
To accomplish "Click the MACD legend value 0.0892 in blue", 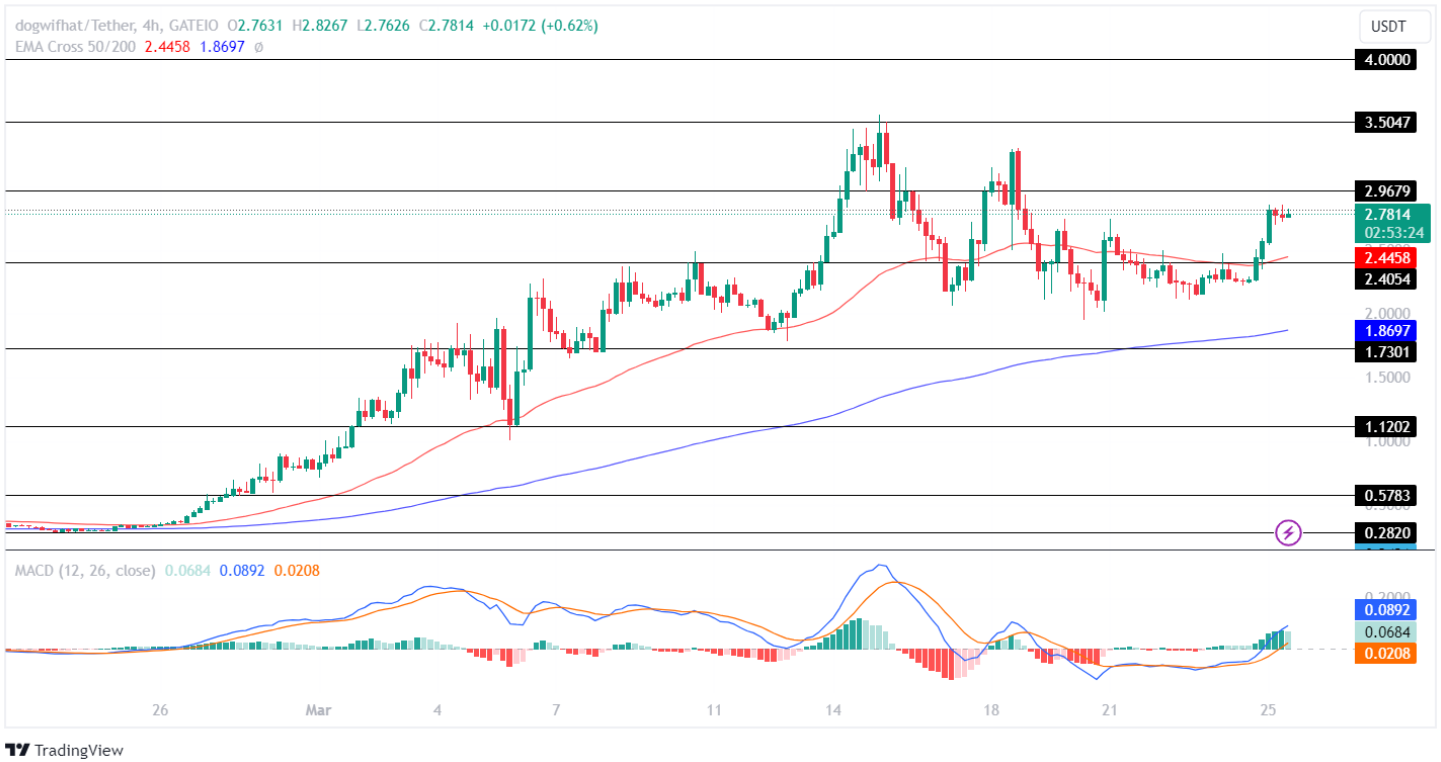I will click(240, 570).
